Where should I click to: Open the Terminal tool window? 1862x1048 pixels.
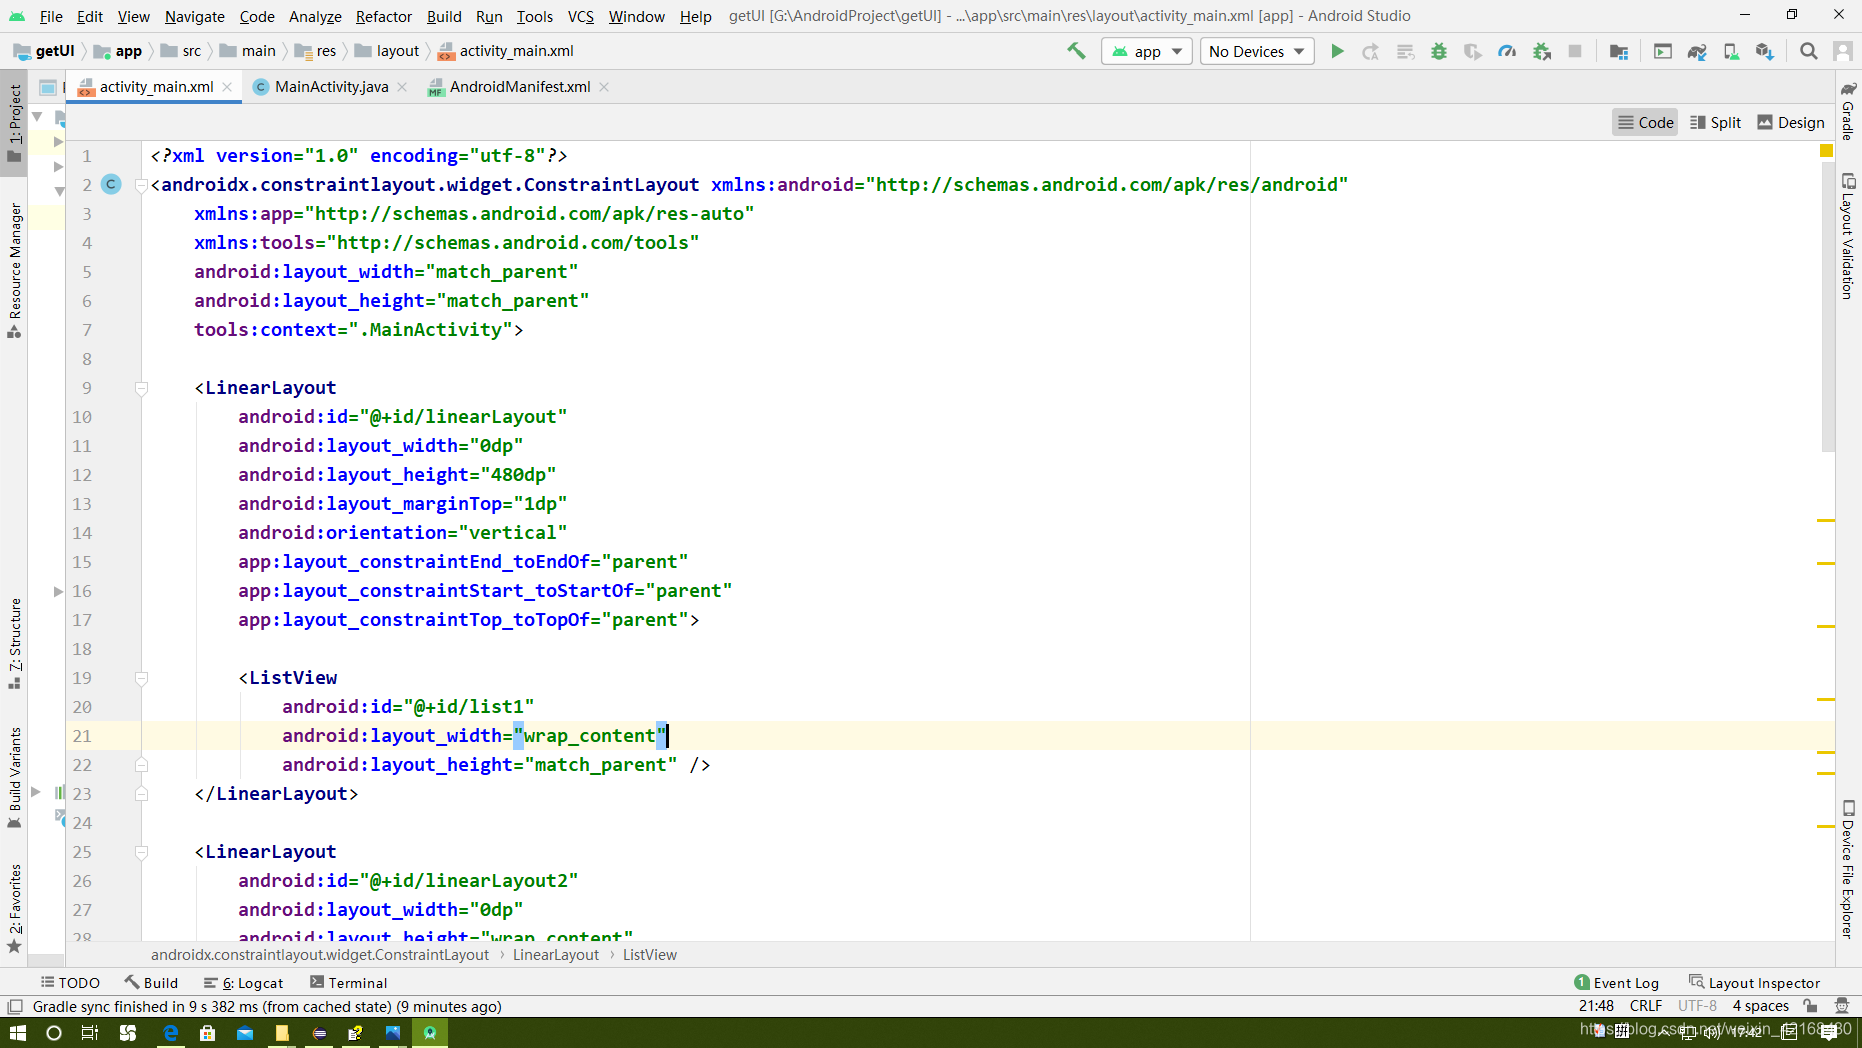click(348, 982)
